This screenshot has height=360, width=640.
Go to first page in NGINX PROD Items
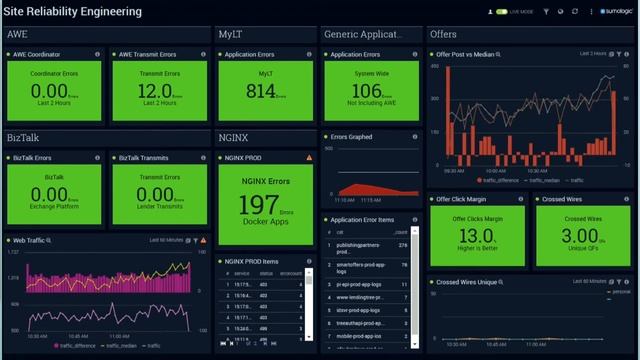click(x=223, y=344)
